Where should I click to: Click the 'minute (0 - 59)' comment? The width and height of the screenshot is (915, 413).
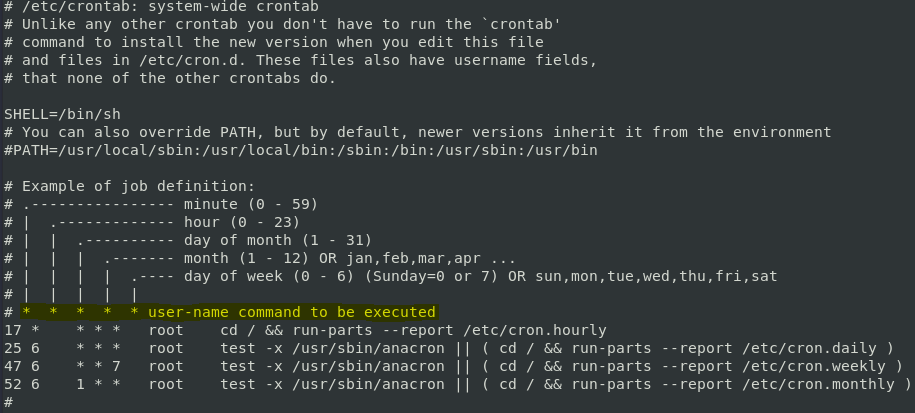point(251,204)
